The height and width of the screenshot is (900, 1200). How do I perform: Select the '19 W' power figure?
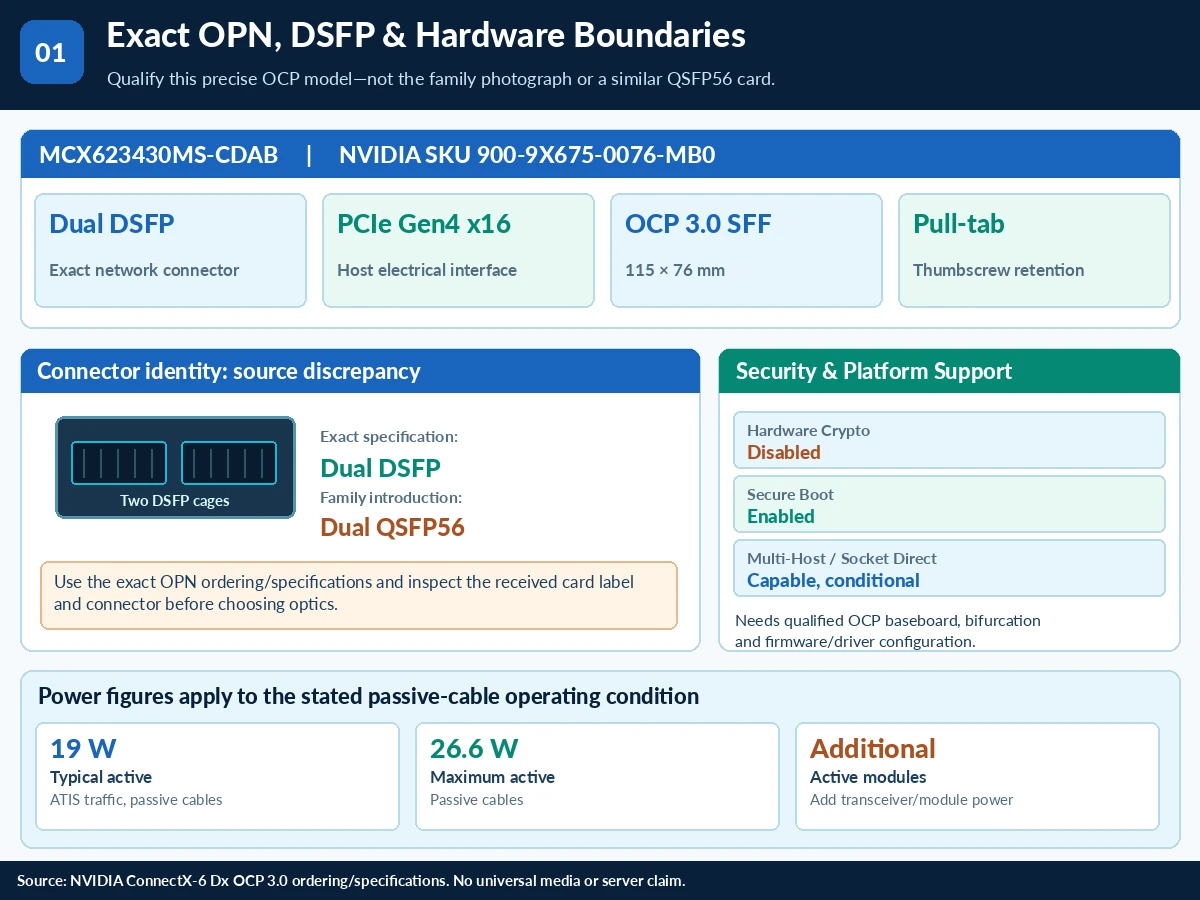tap(84, 749)
